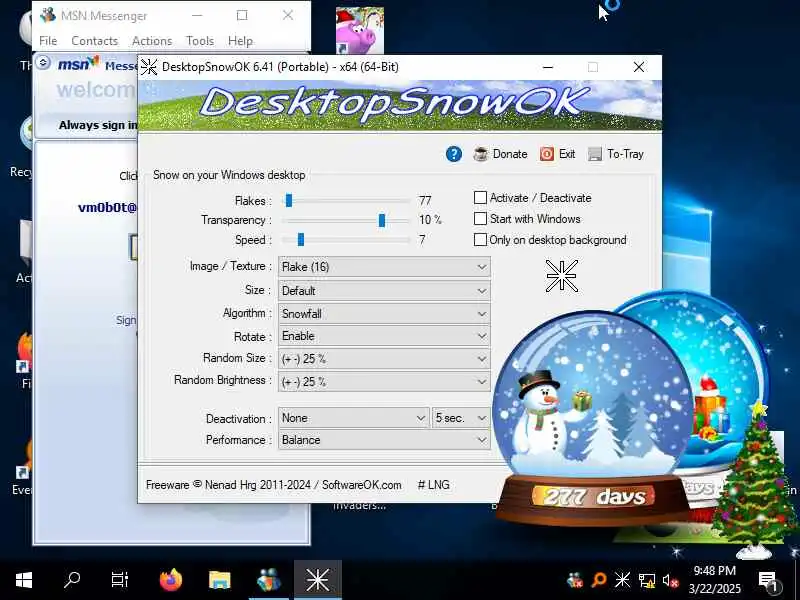Launch Firefox from the taskbar
The height and width of the screenshot is (600, 800).
pyautogui.click(x=170, y=580)
